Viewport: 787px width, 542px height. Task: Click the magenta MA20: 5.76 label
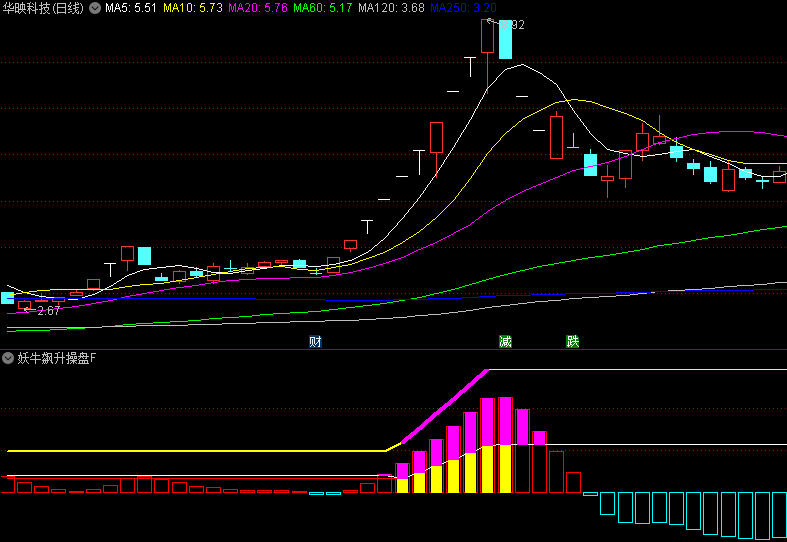coord(258,8)
